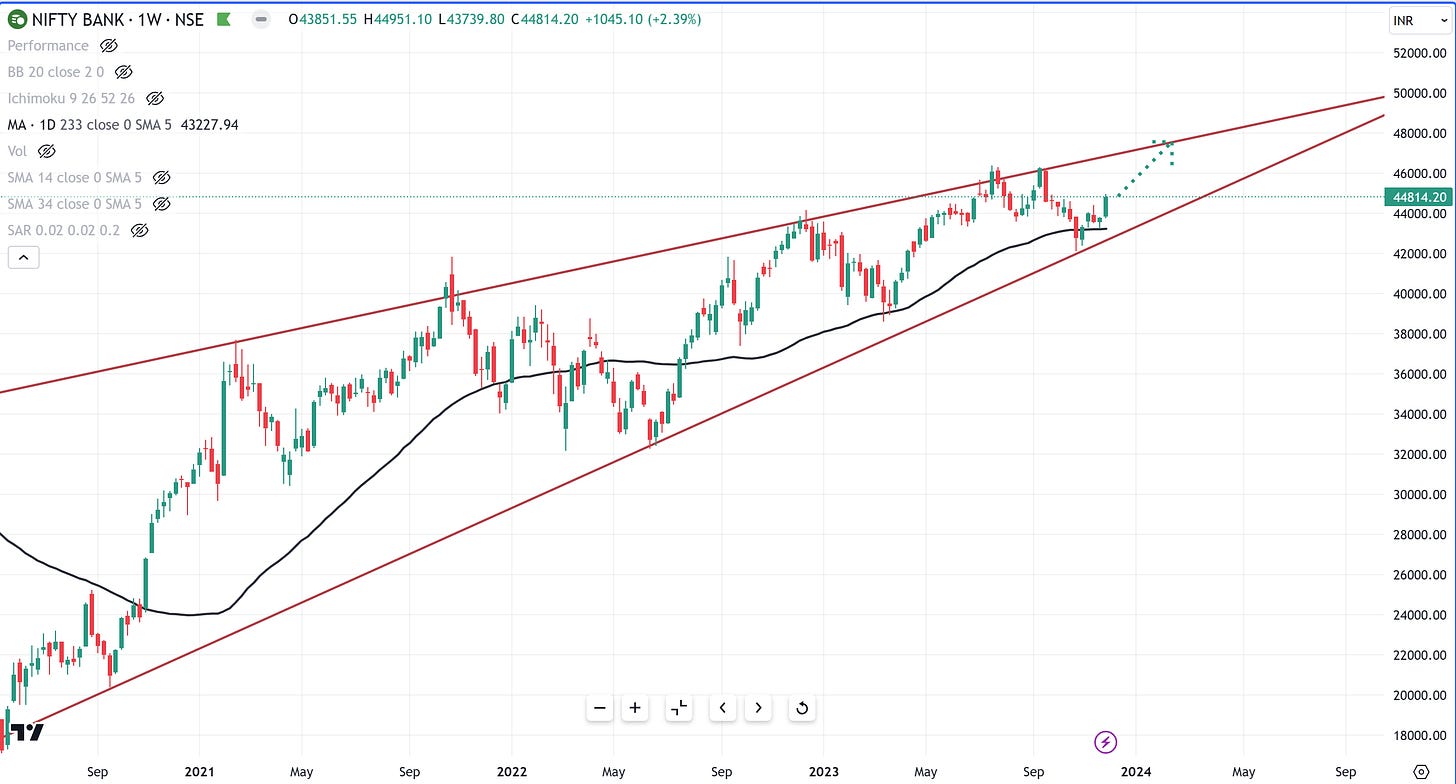The image size is (1456, 784).
Task: Show the Vol indicator
Action: [46, 151]
